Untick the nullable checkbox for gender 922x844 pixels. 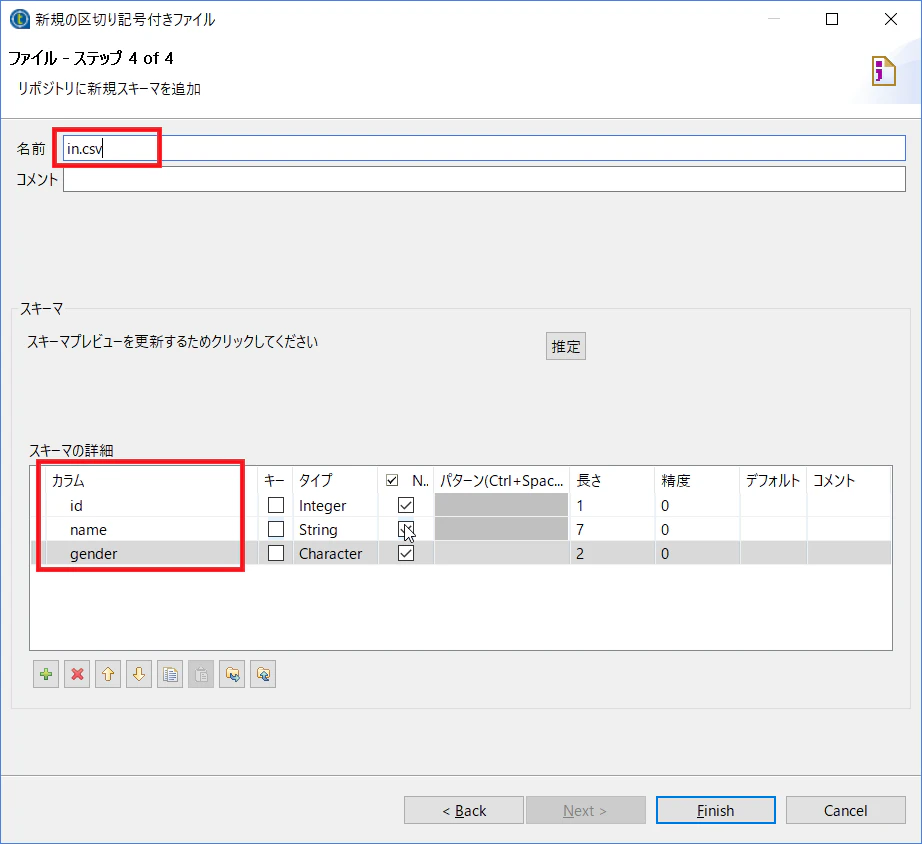pyautogui.click(x=406, y=553)
